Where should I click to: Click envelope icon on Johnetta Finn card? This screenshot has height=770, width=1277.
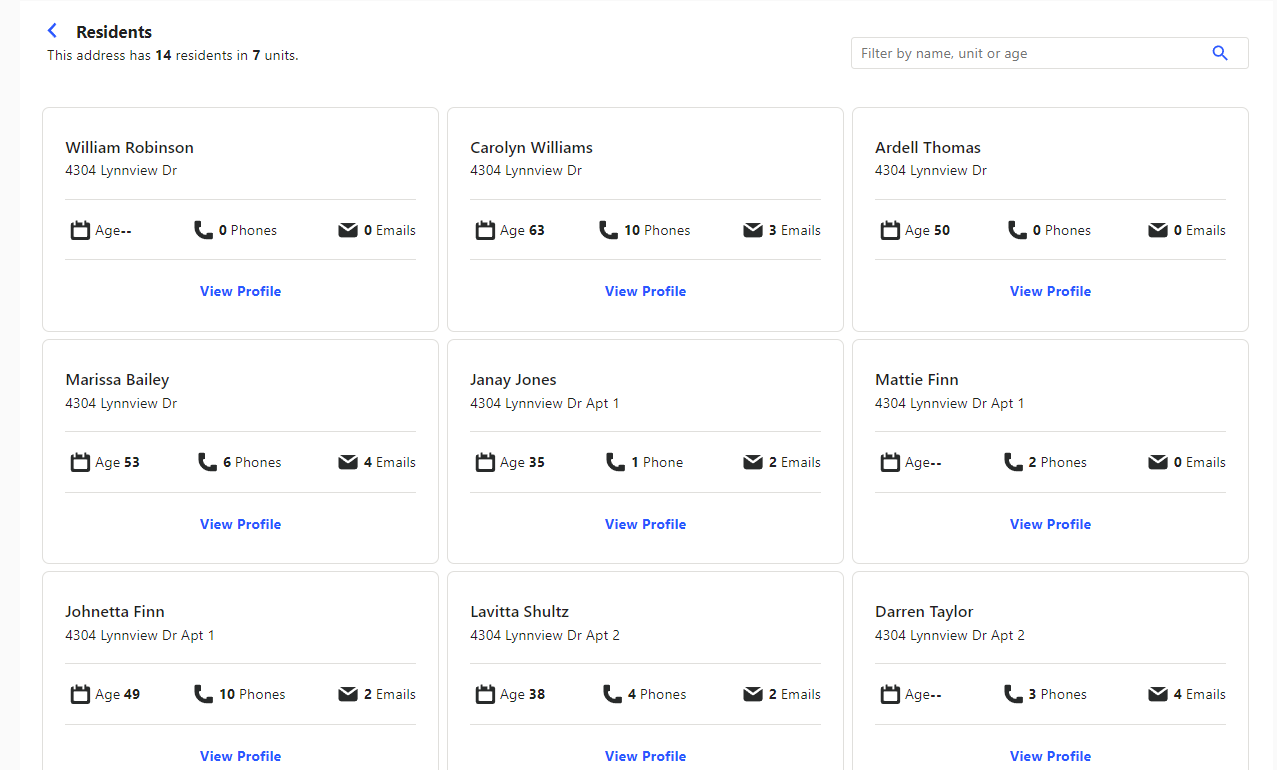coord(348,694)
